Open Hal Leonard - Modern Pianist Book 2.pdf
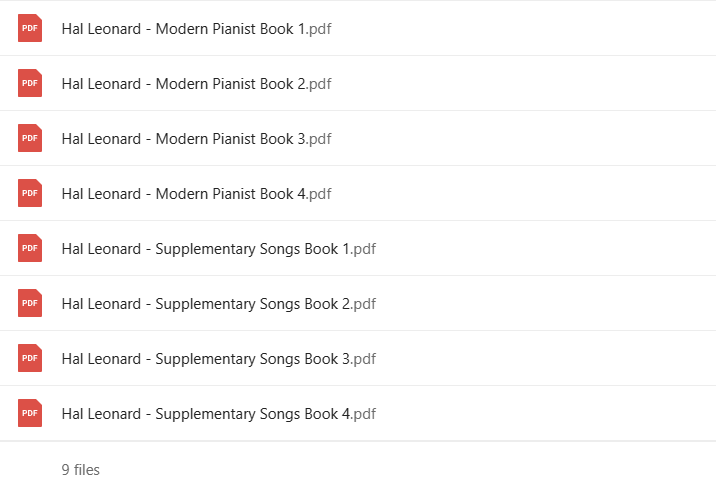 [196, 84]
